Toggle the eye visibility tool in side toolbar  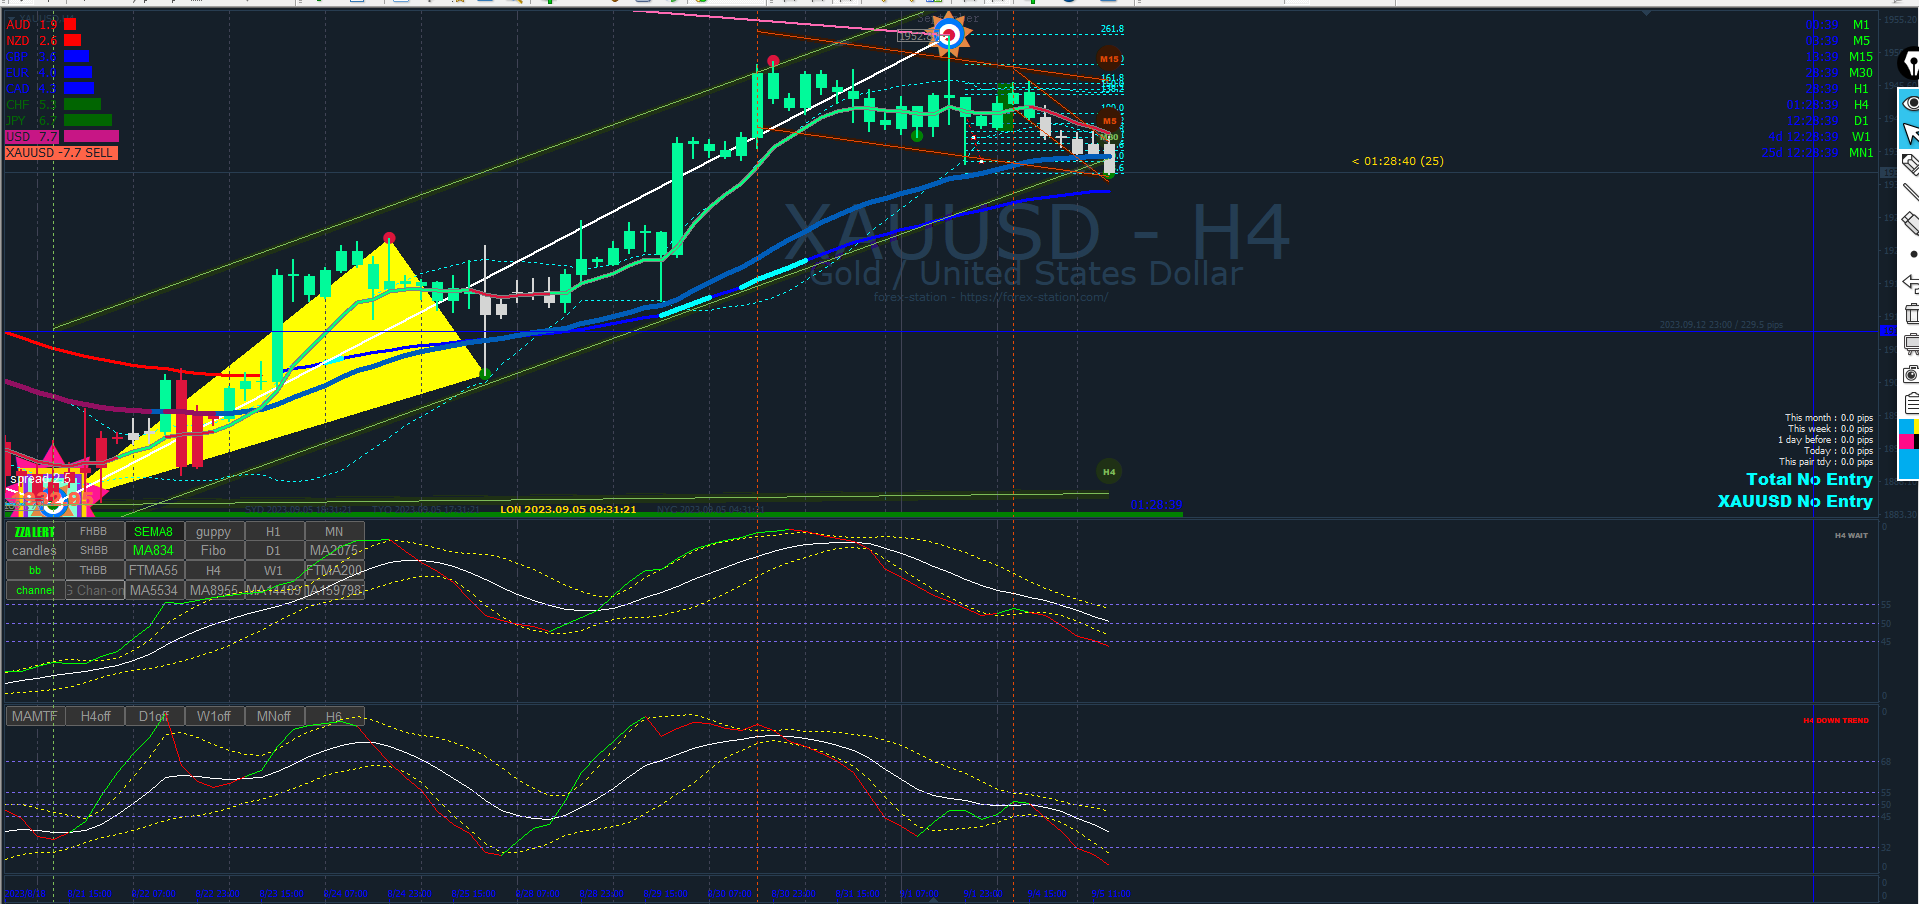click(1910, 103)
